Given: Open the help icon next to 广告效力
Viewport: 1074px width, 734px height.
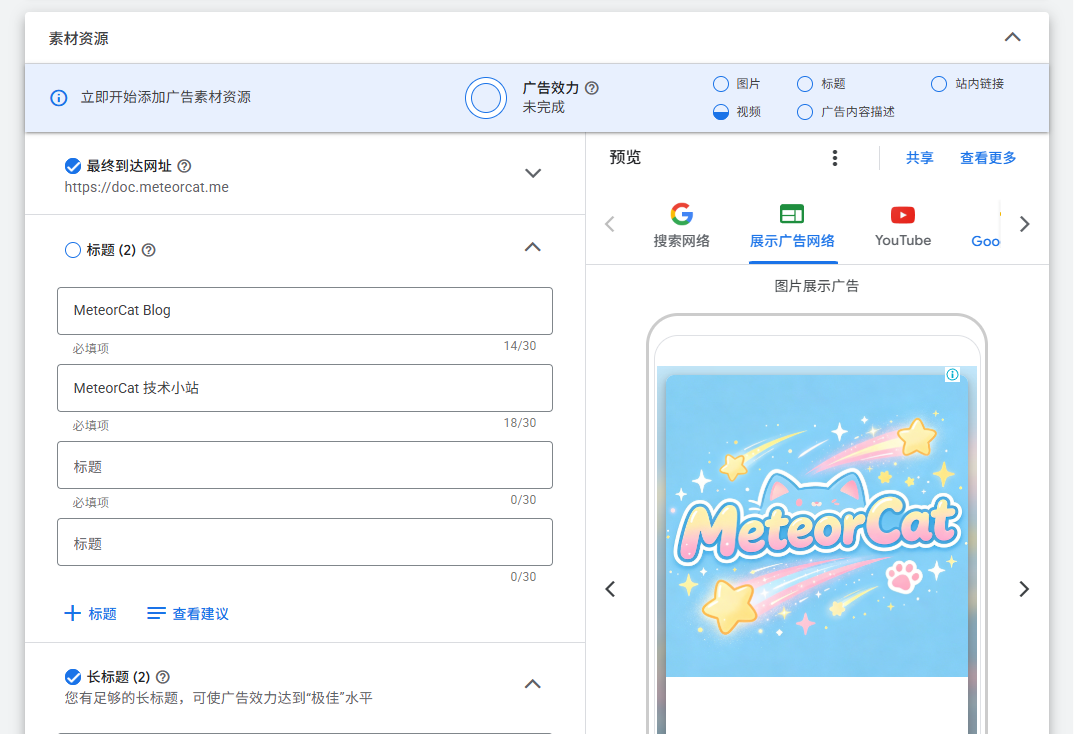Looking at the screenshot, I should [592, 88].
